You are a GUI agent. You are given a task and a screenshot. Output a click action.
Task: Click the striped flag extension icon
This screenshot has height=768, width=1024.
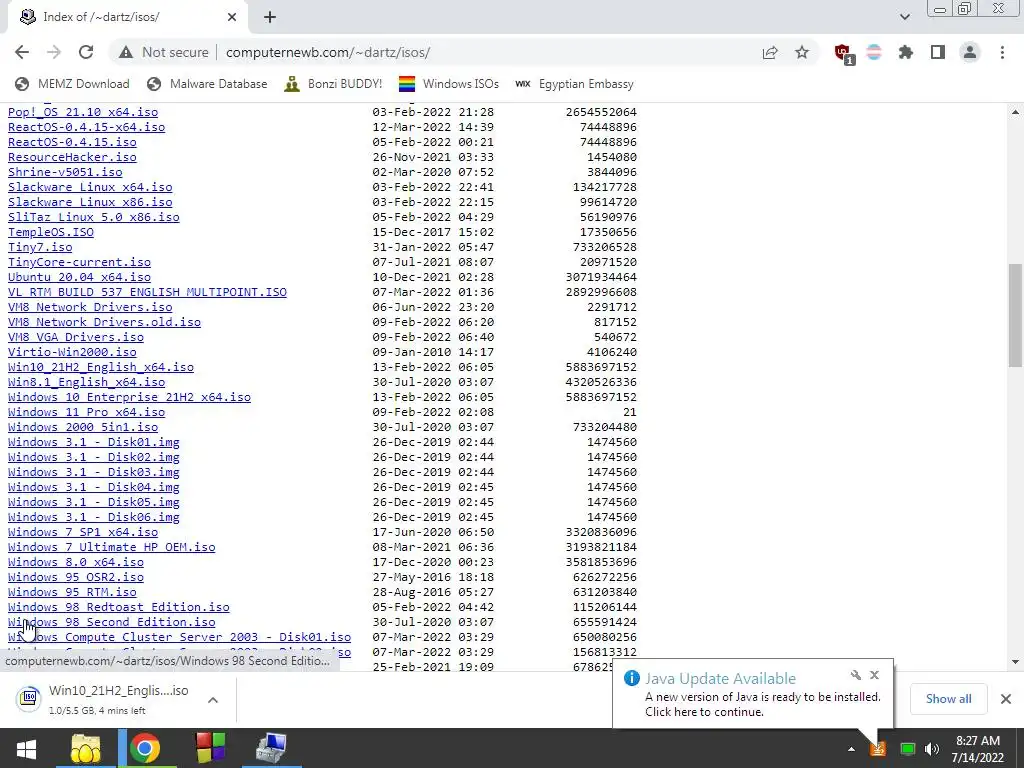(x=874, y=52)
